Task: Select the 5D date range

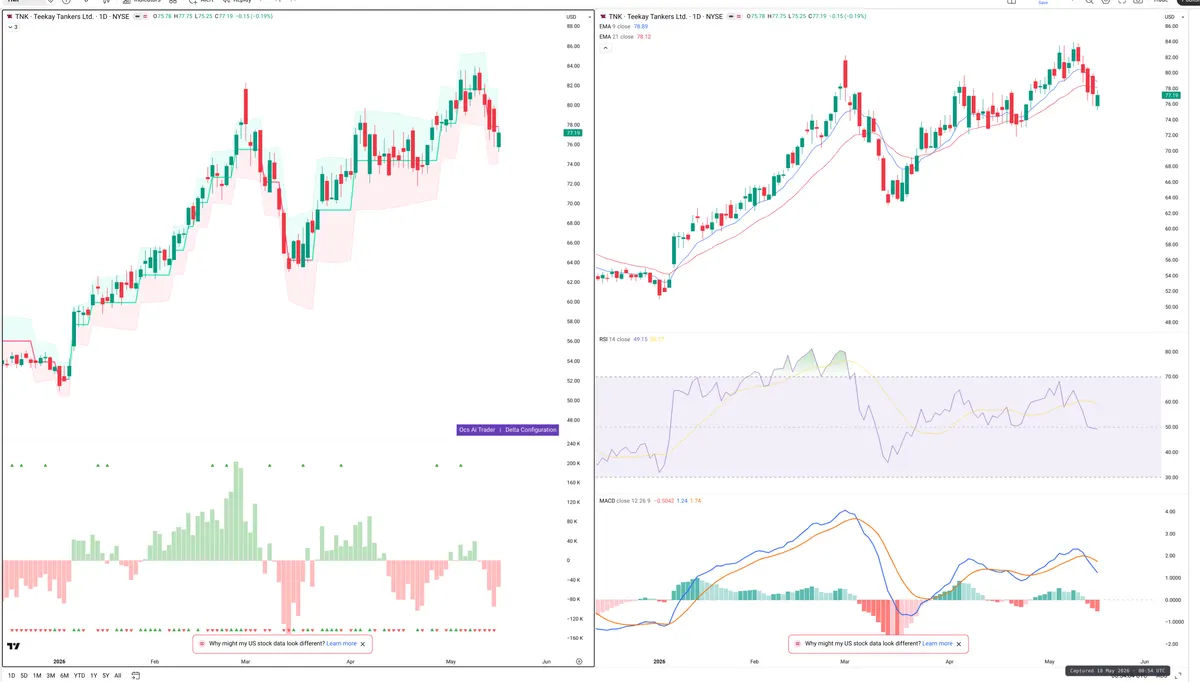Action: click(x=25, y=676)
